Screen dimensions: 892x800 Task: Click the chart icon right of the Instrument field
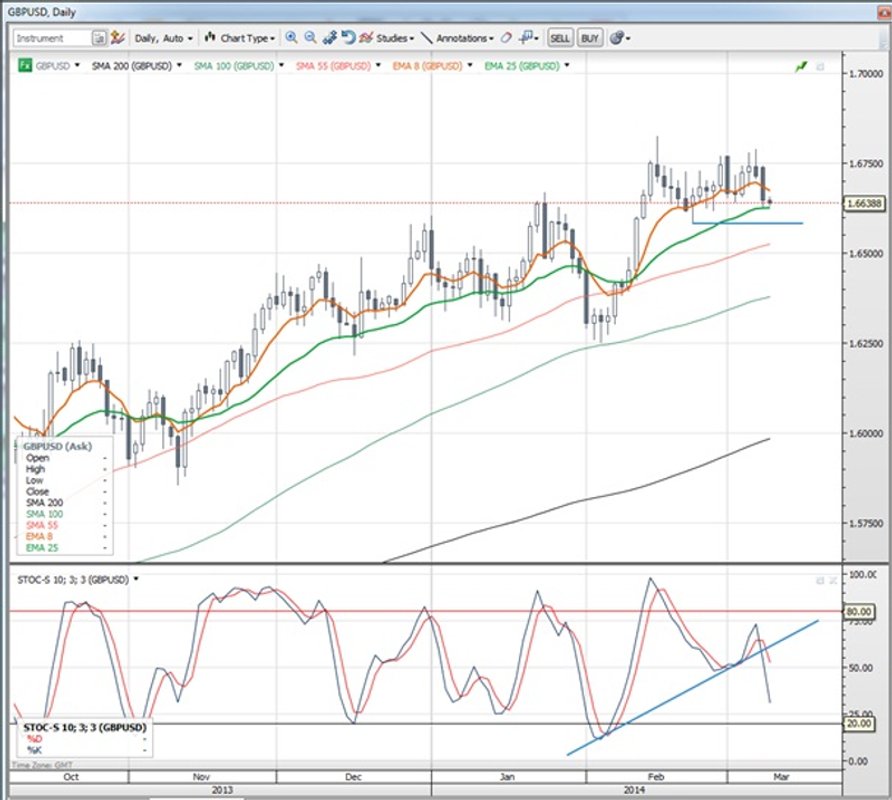(x=118, y=38)
